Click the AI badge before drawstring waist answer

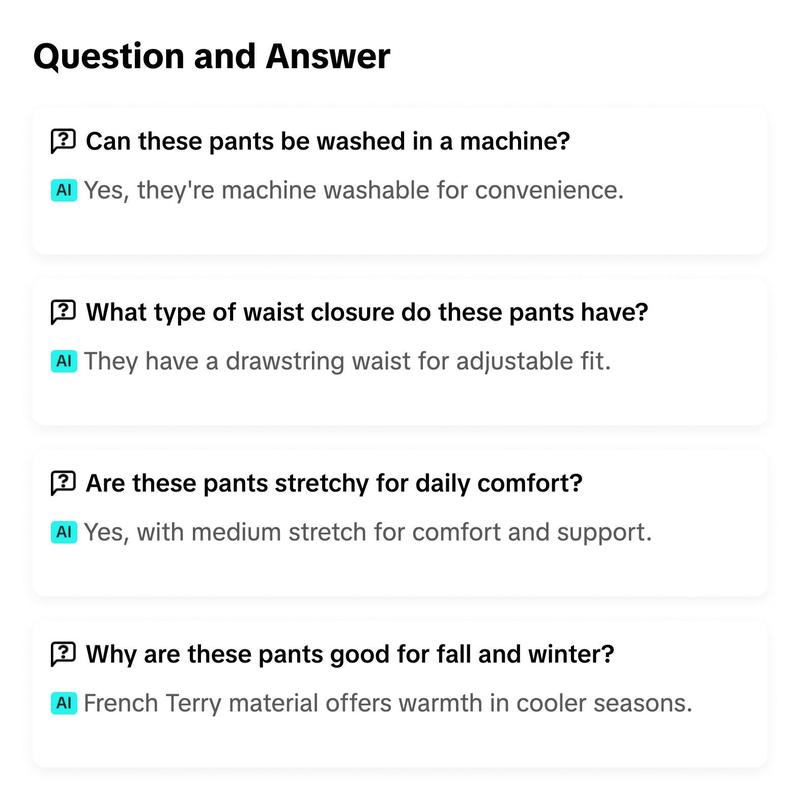(x=64, y=361)
